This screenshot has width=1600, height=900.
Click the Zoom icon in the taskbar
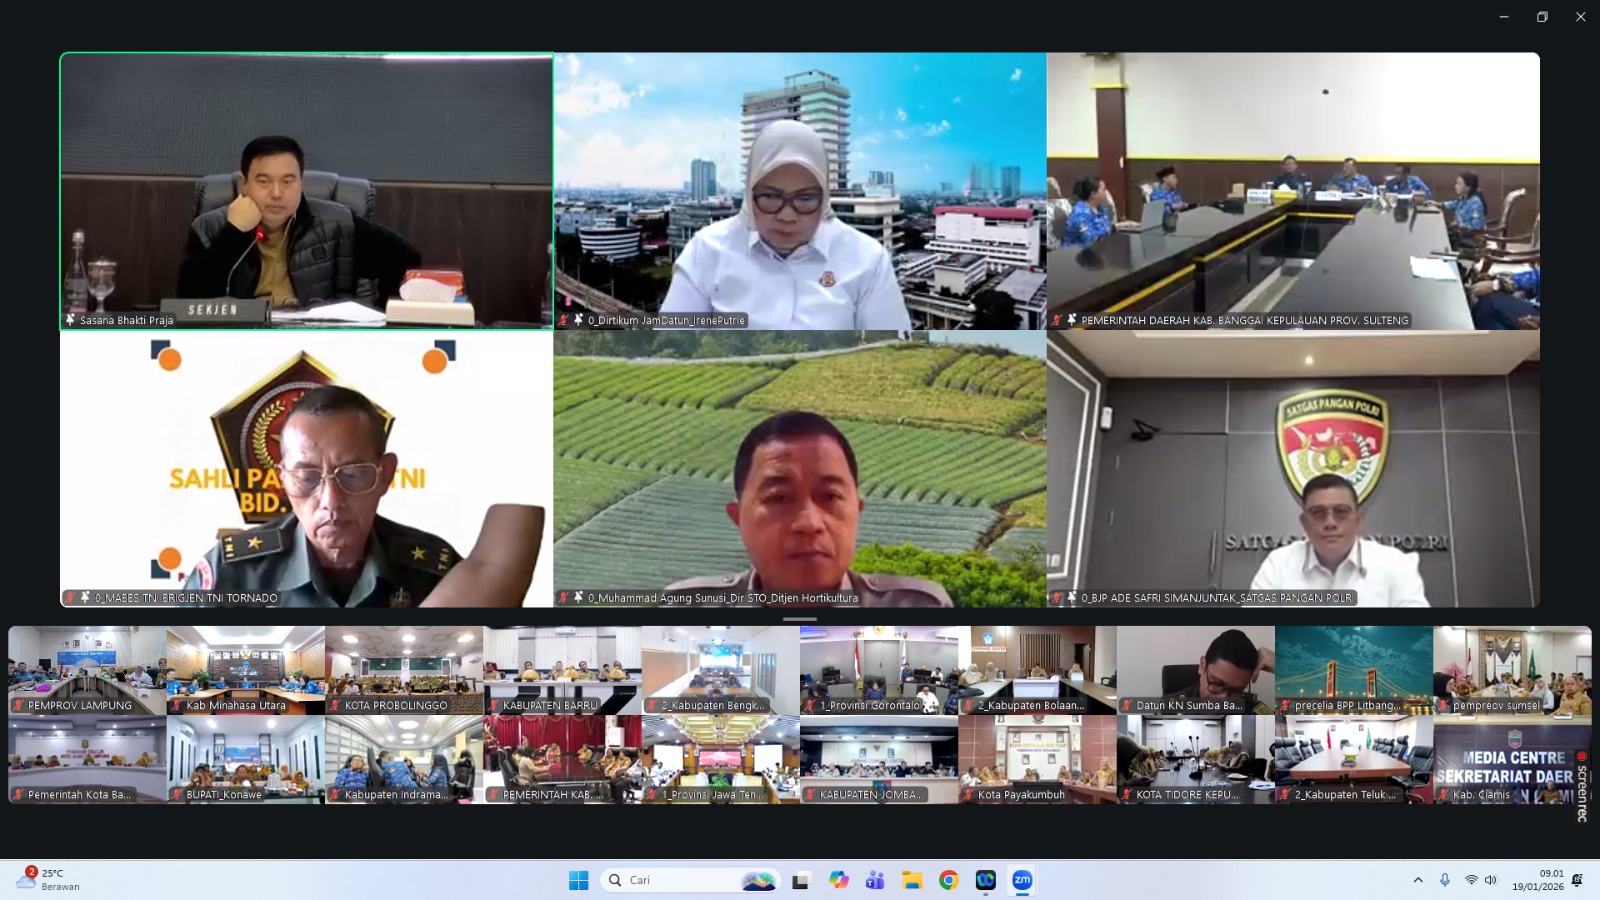(1022, 880)
